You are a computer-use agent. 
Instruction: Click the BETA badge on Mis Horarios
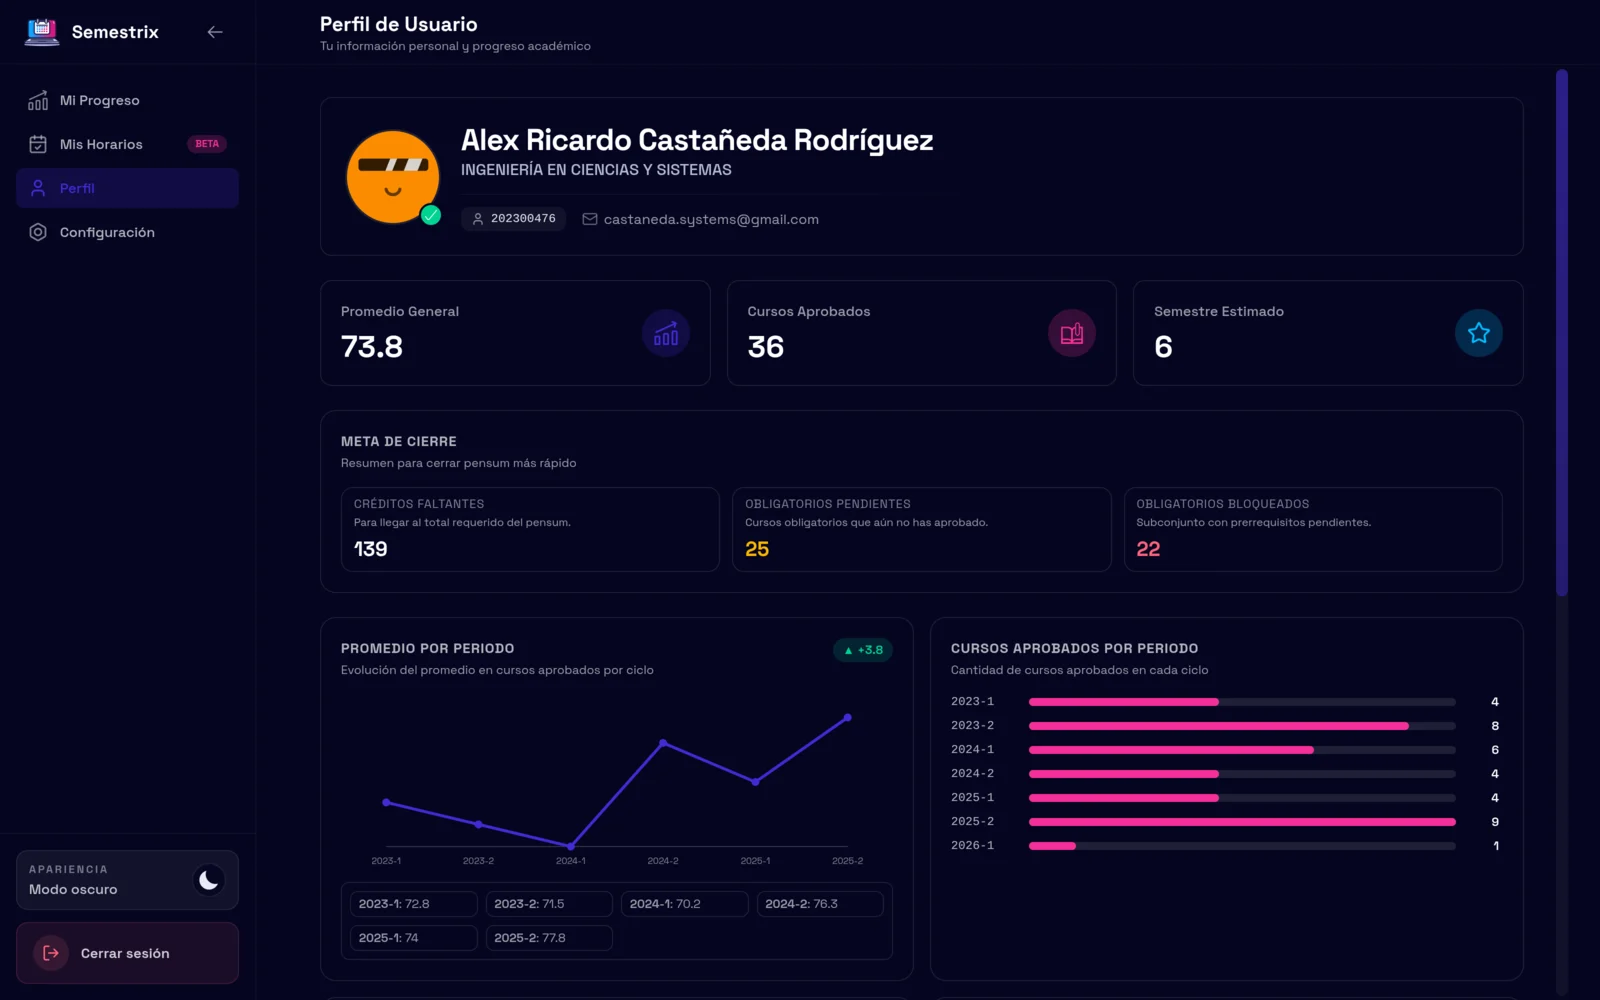(x=207, y=144)
